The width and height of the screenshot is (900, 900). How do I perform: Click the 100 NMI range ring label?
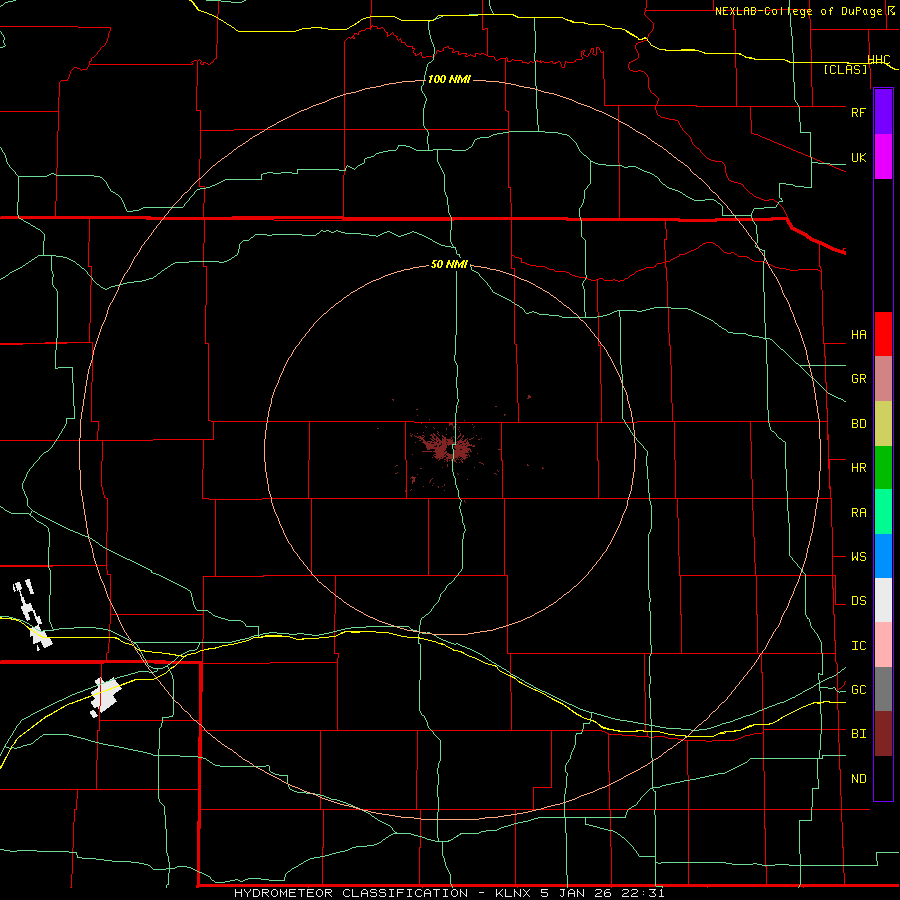[x=449, y=79]
